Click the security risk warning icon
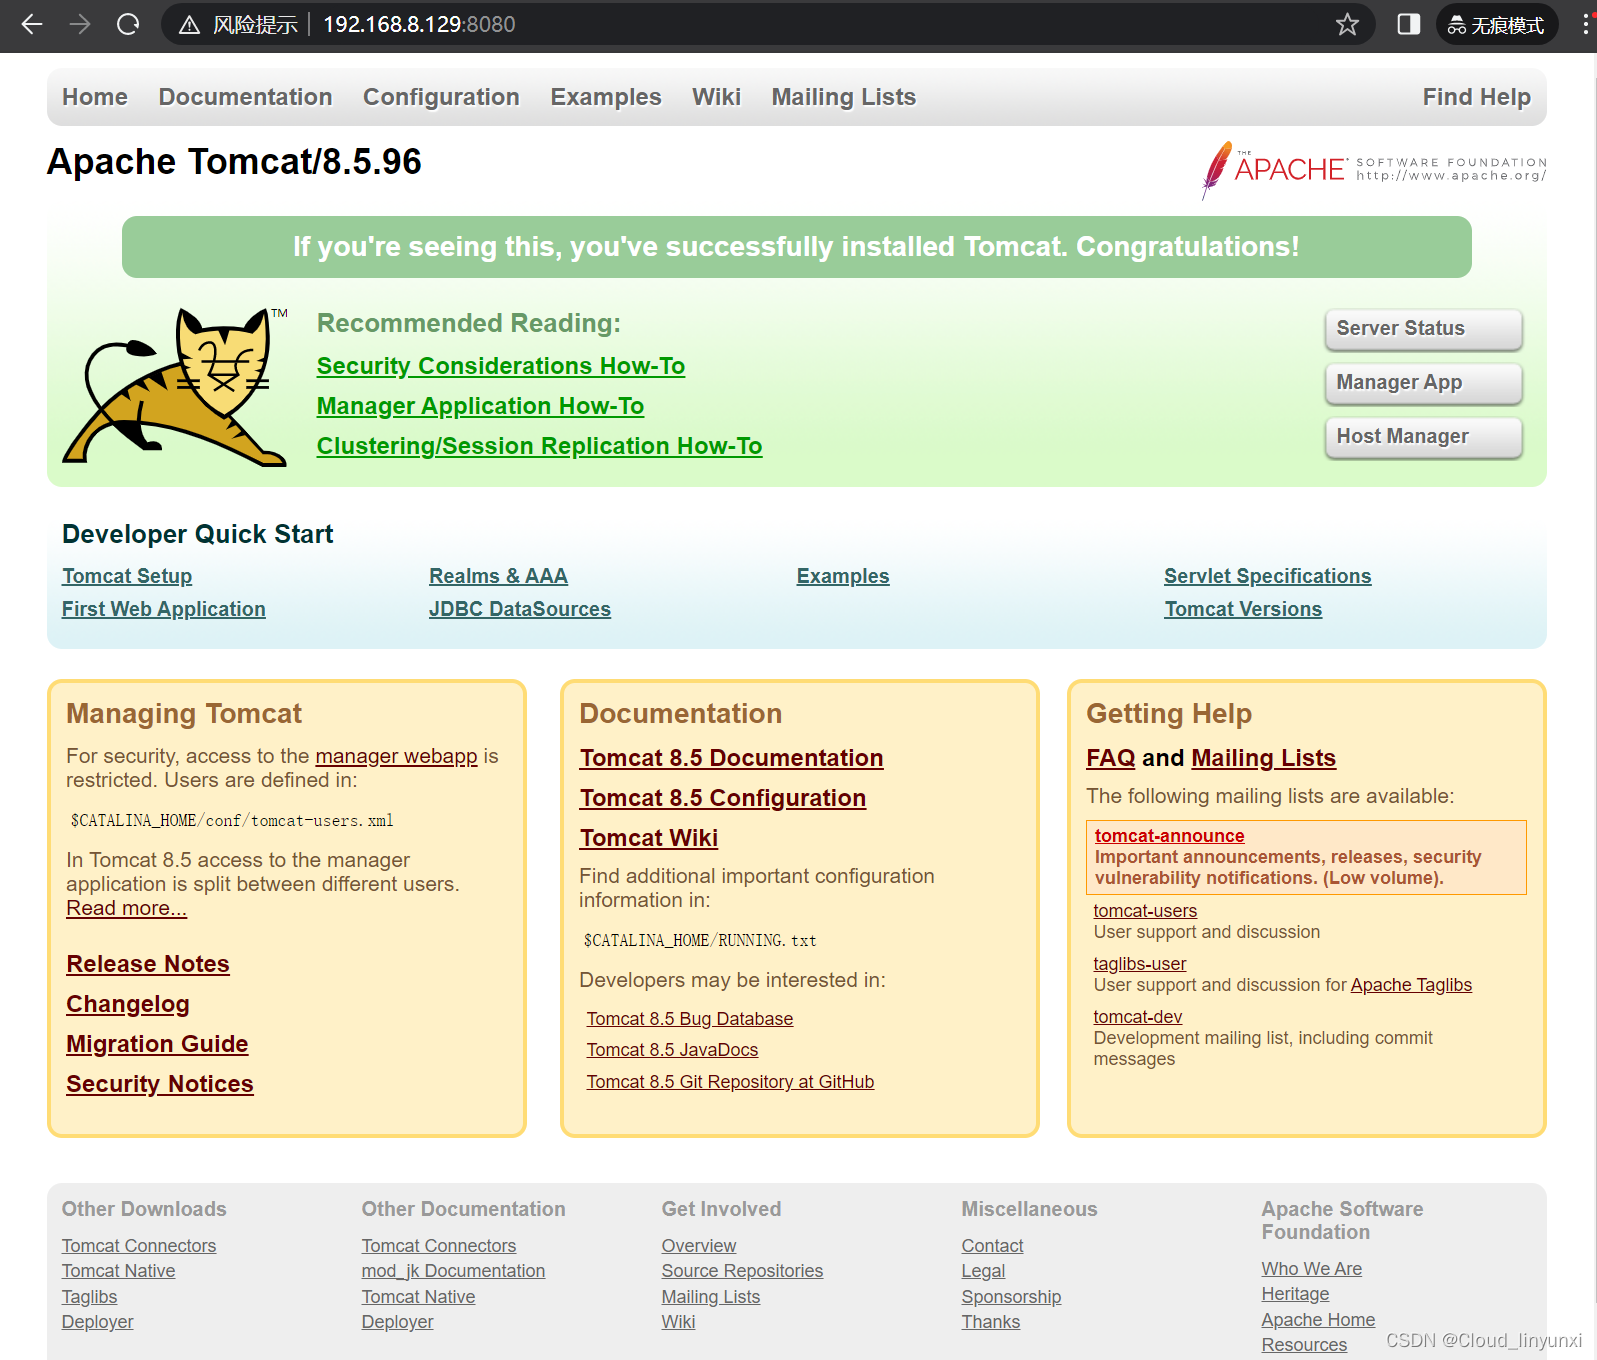Image resolution: width=1597 pixels, height=1360 pixels. coord(189,25)
